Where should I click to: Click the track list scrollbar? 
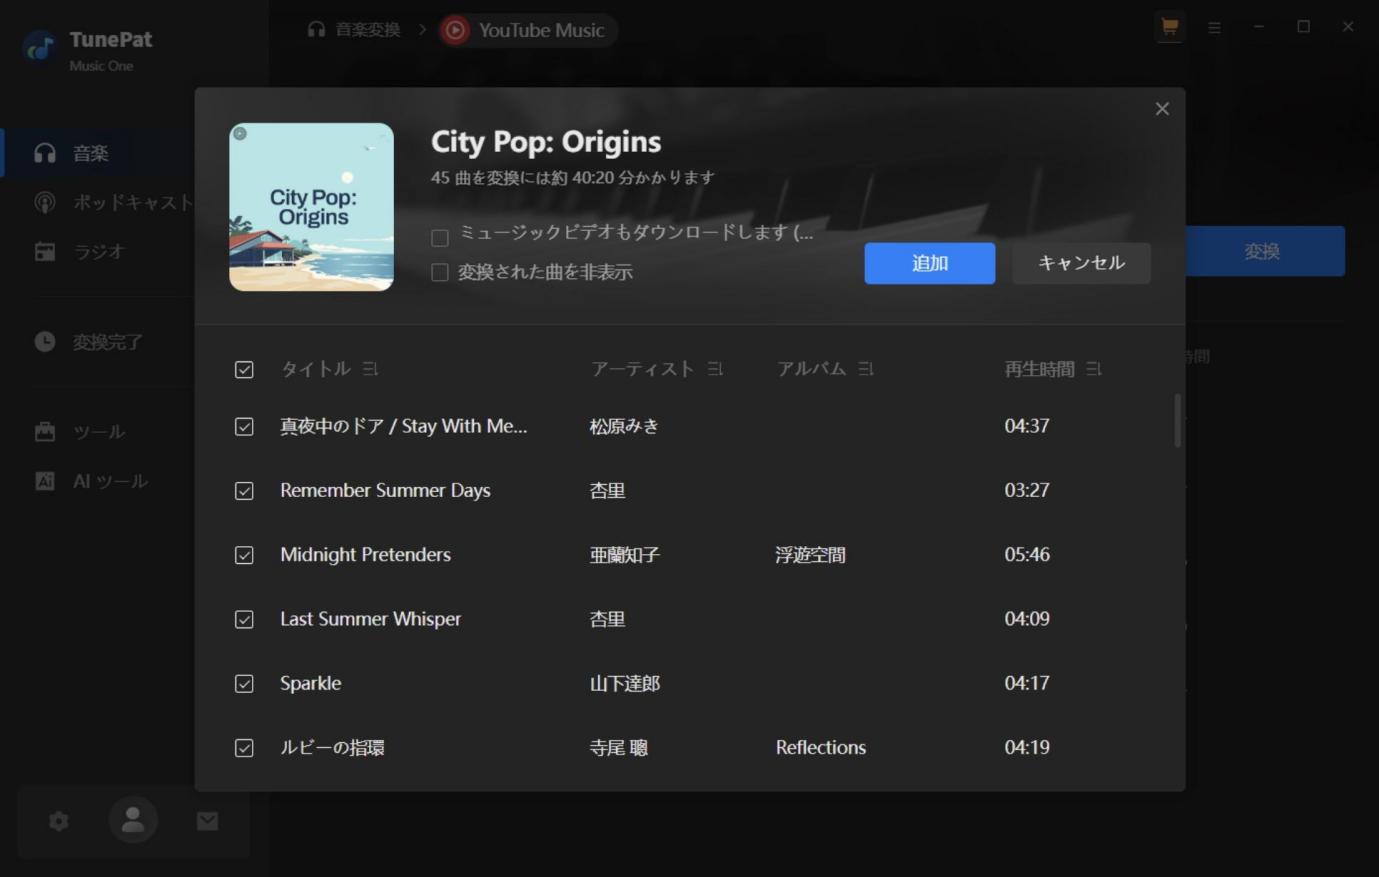tap(1177, 420)
